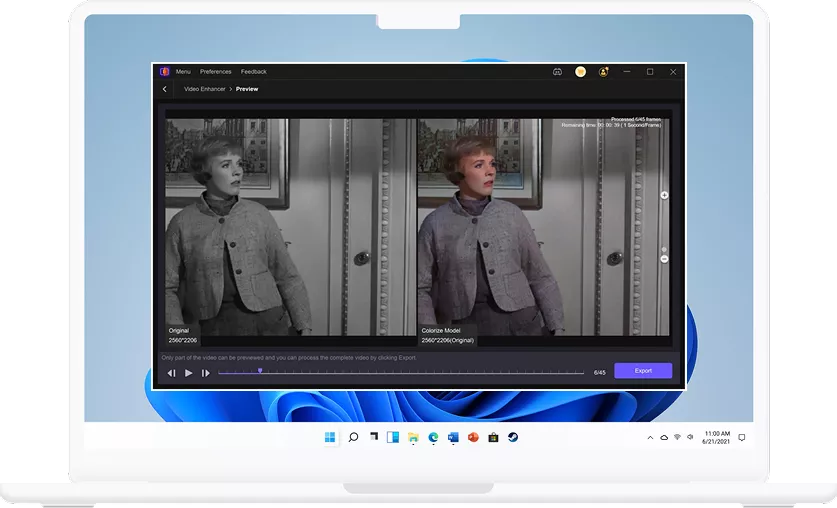This screenshot has height=508, width=837.
Task: Open Microsoft Store from taskbar
Action: (x=493, y=438)
